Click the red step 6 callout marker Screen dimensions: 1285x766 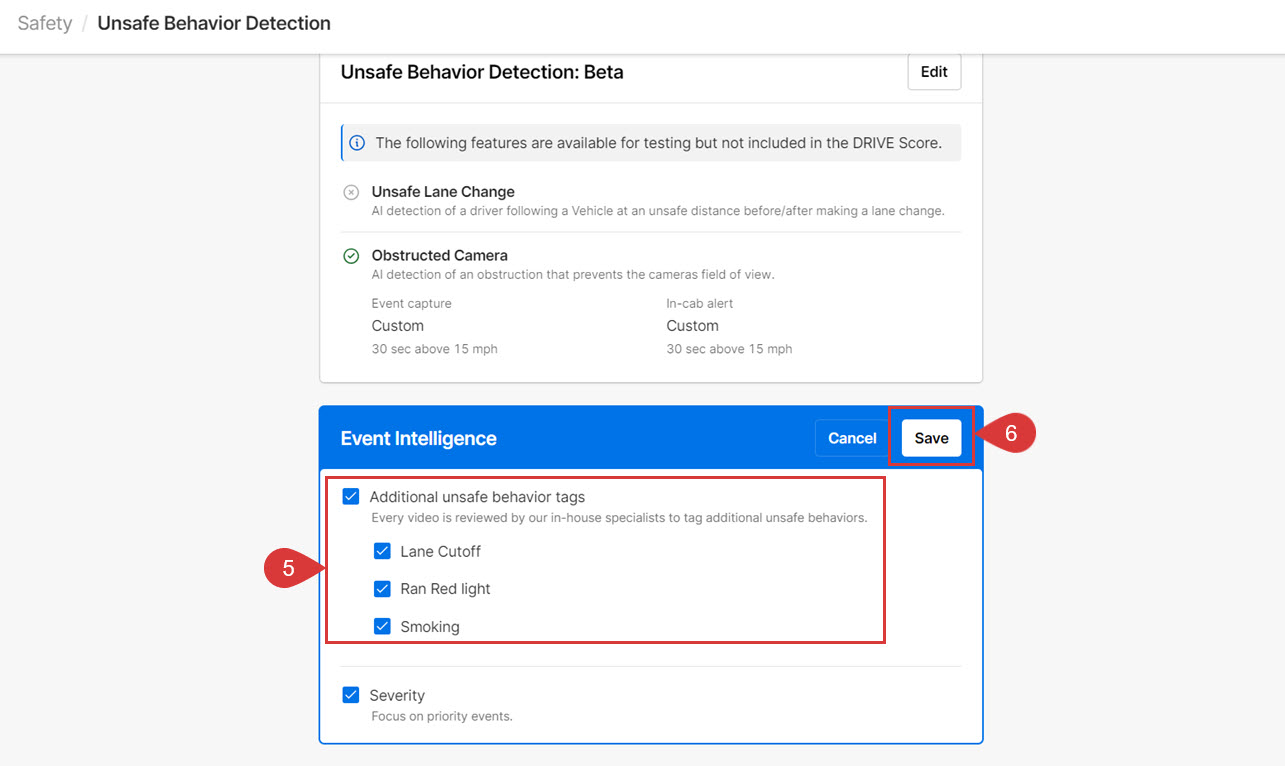1008,434
